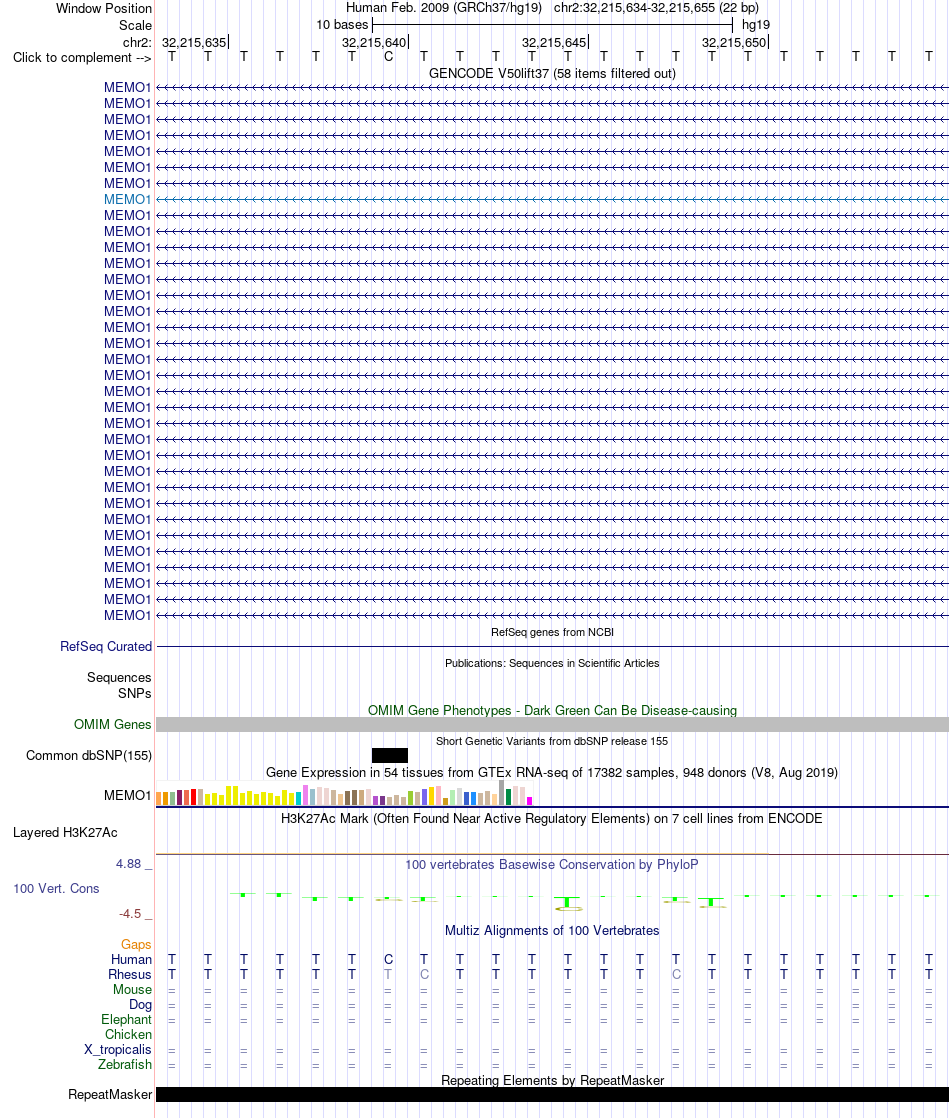Click the 'Layered H3K27Ac' track label
The image size is (950, 1118).
pyautogui.click(x=65, y=833)
